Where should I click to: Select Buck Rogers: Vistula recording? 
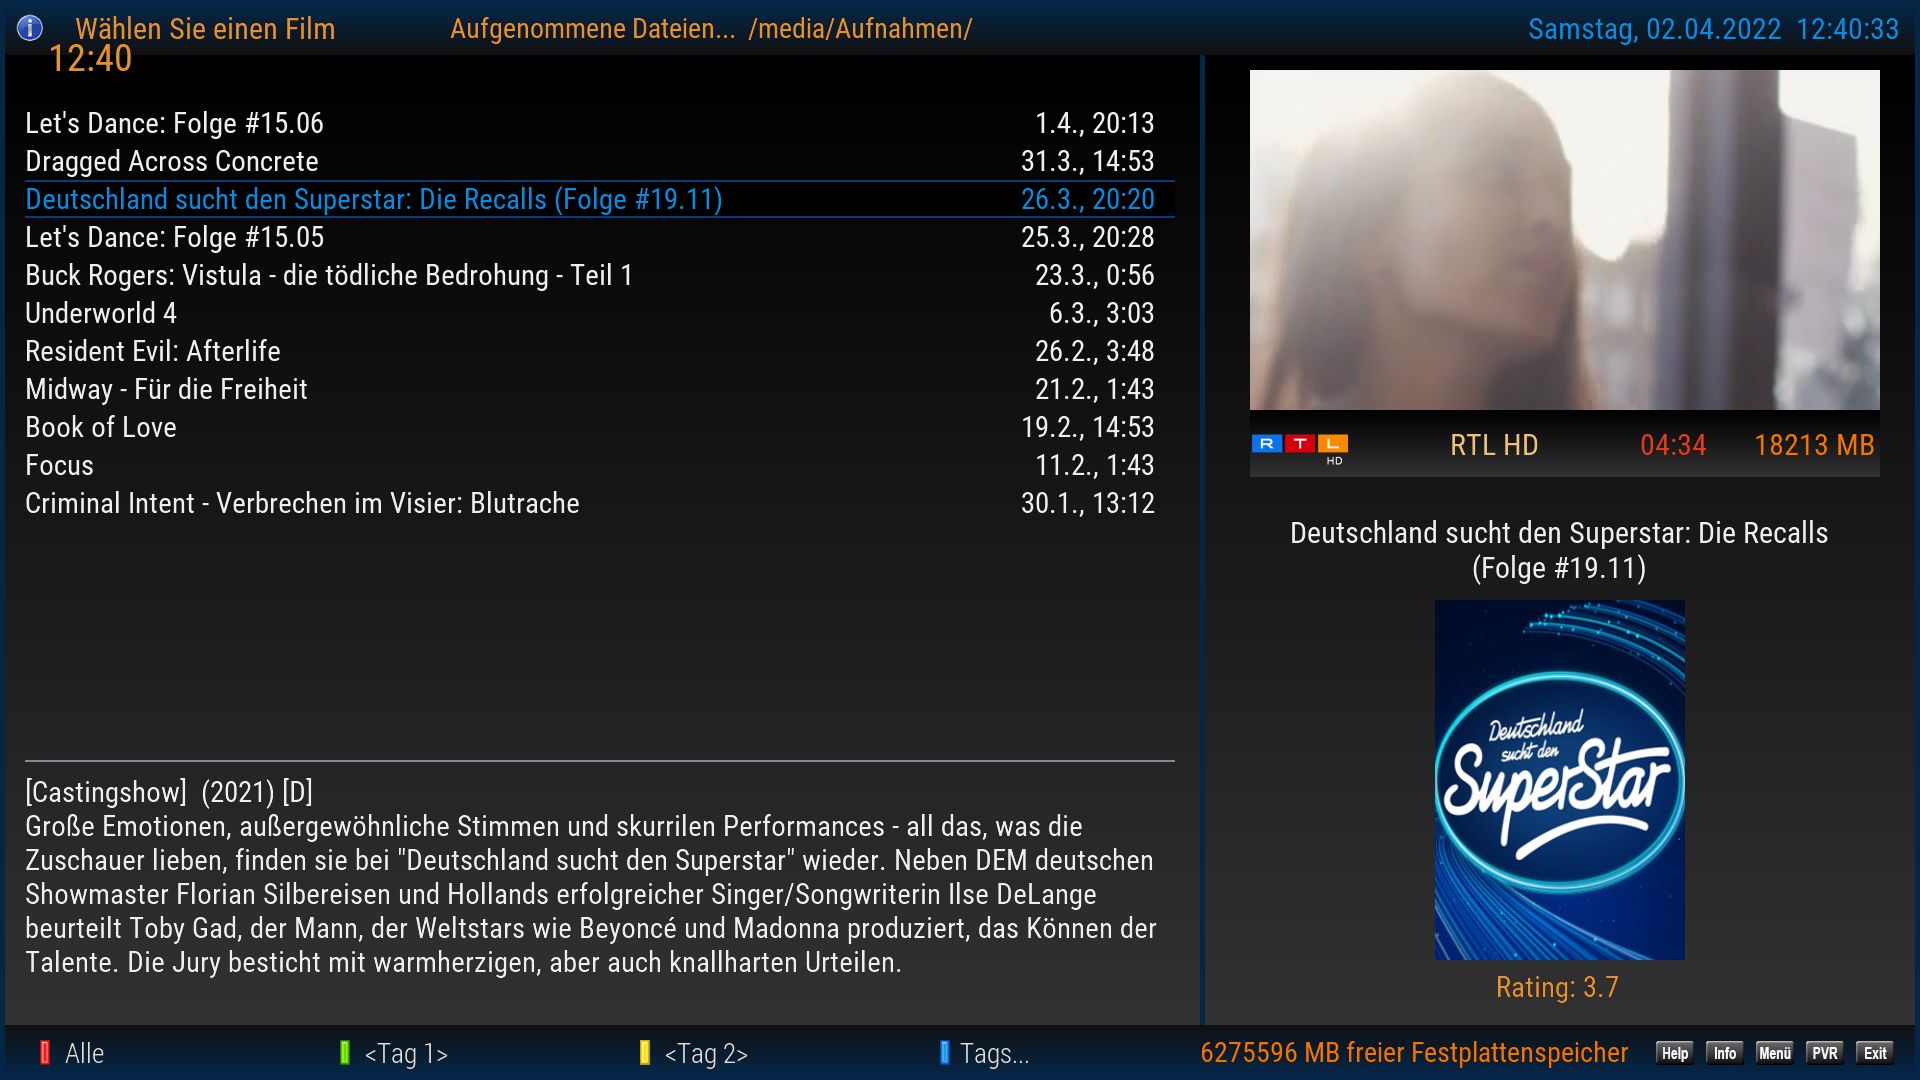pos(329,275)
